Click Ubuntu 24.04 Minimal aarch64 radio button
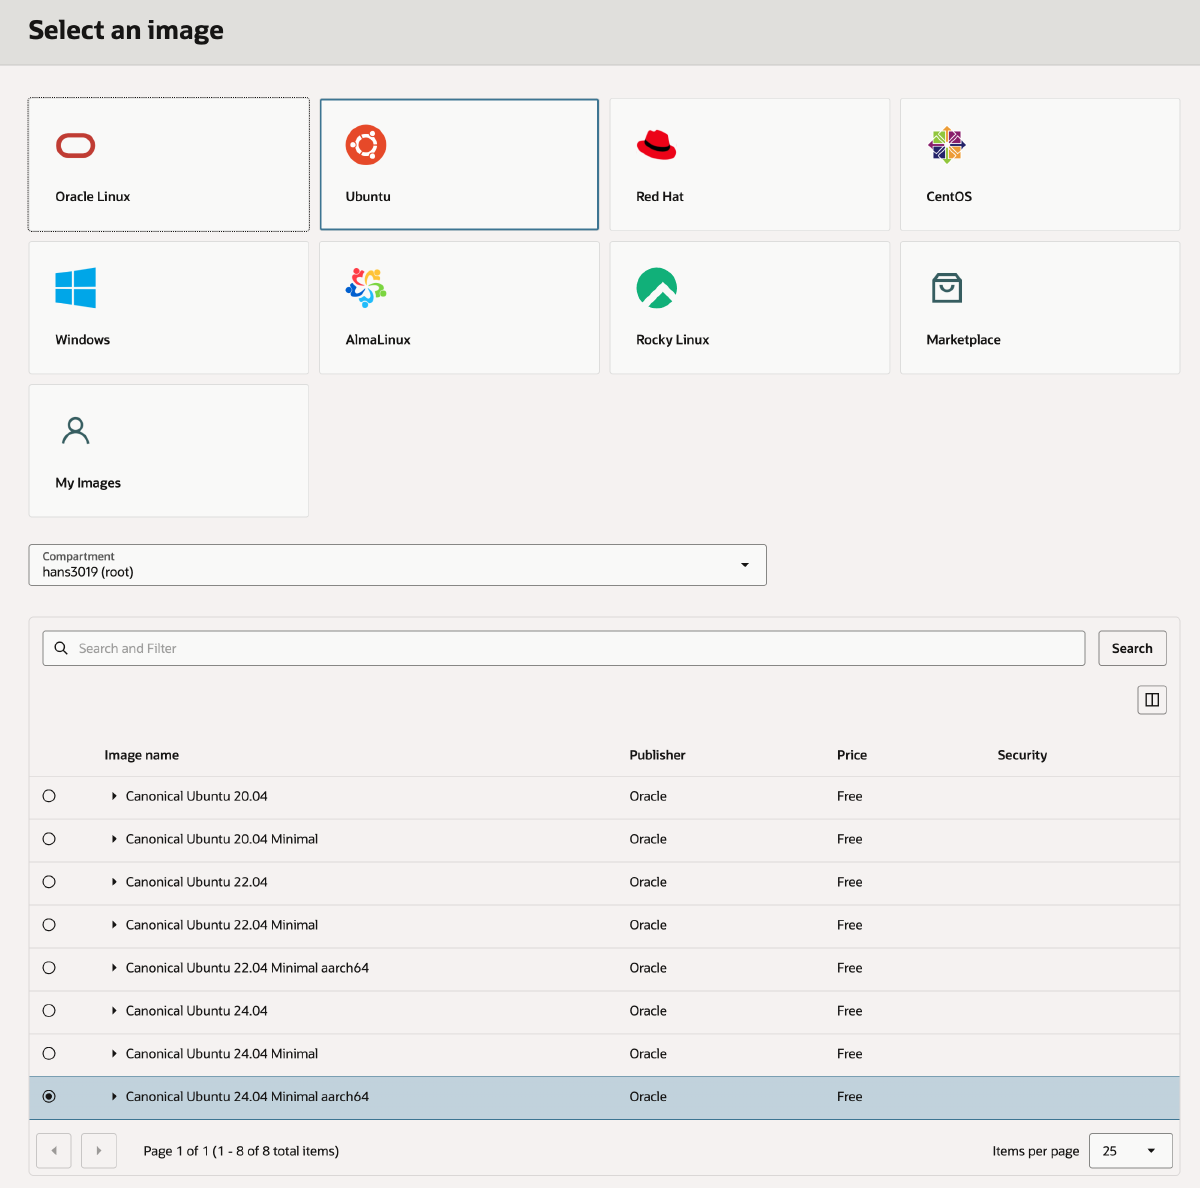This screenshot has height=1188, width=1200. coord(49,1097)
